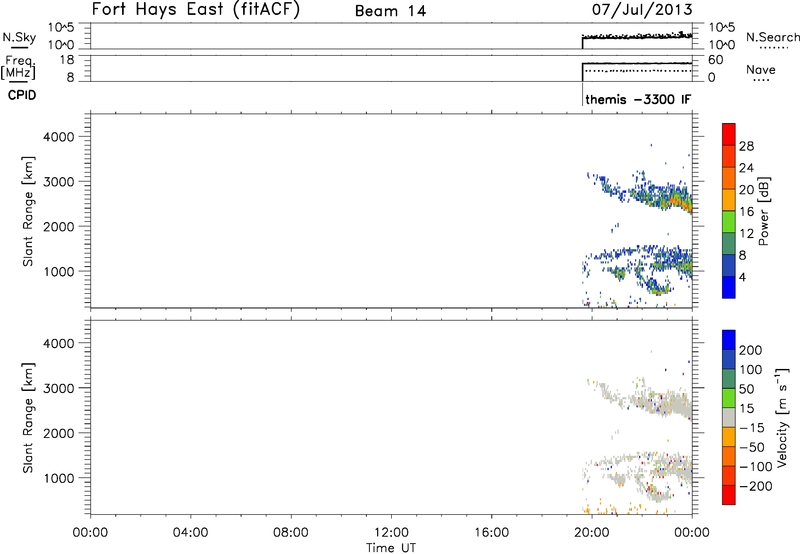Click the blue top segment of velocity colorbar
800x554 pixels.
[729, 340]
